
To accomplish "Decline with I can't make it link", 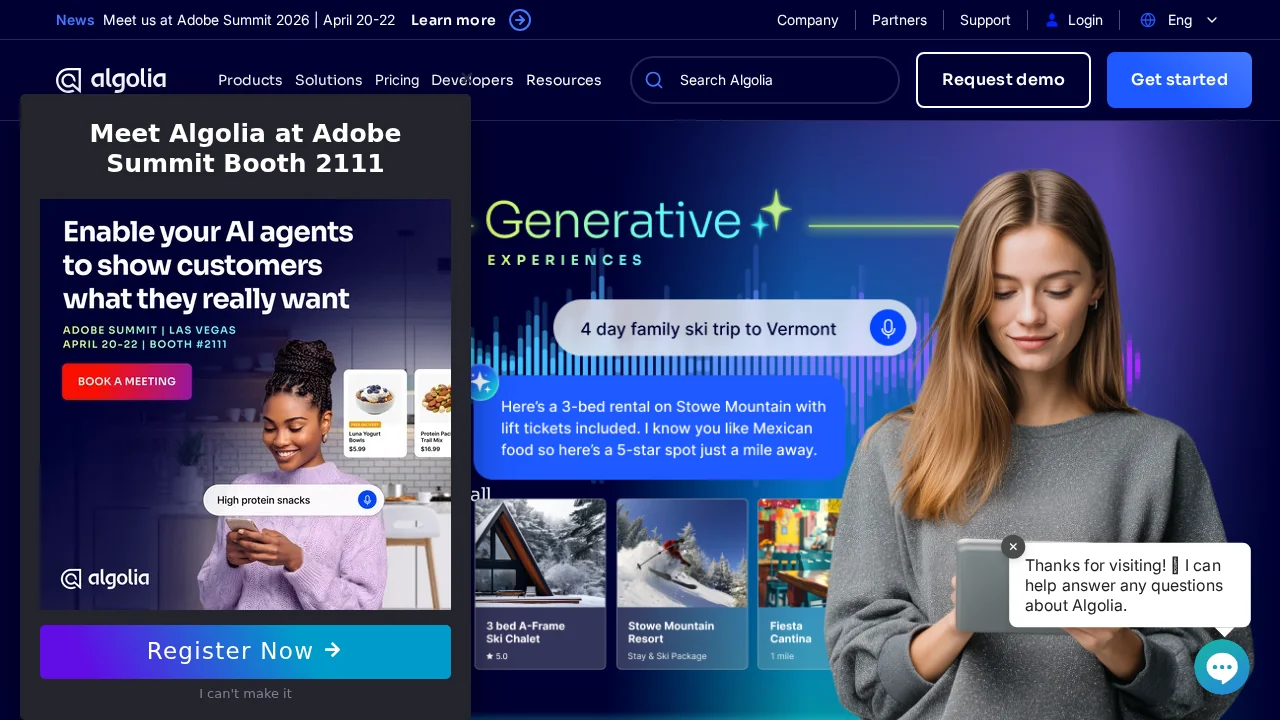I will pyautogui.click(x=245, y=694).
